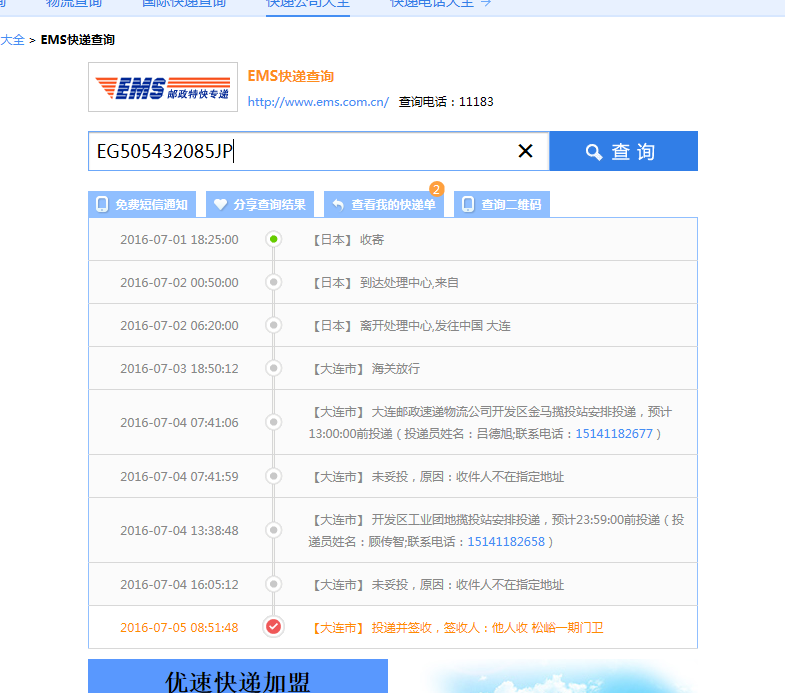The height and width of the screenshot is (693, 785).
Task: Click the timeline dot at 2016-07-02 06:20:00
Action: pos(273,325)
